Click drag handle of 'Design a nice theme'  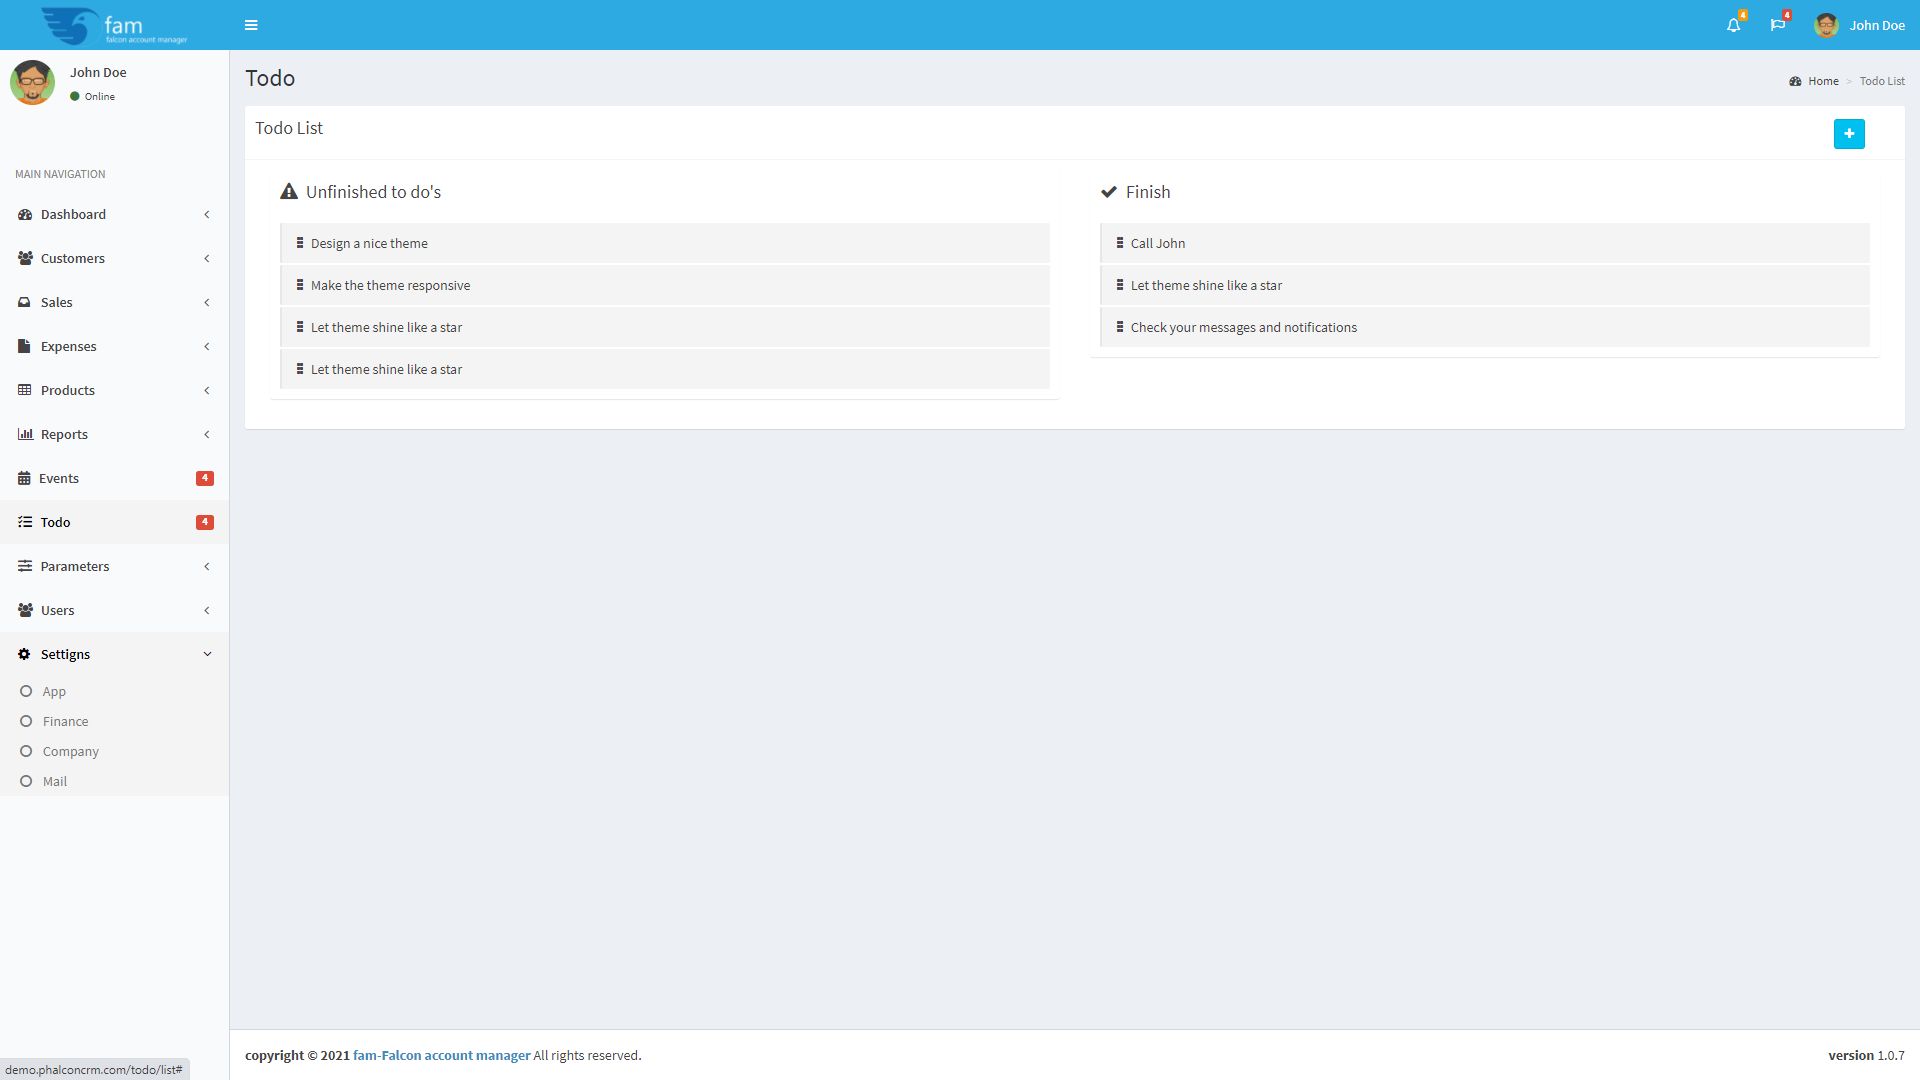(299, 243)
